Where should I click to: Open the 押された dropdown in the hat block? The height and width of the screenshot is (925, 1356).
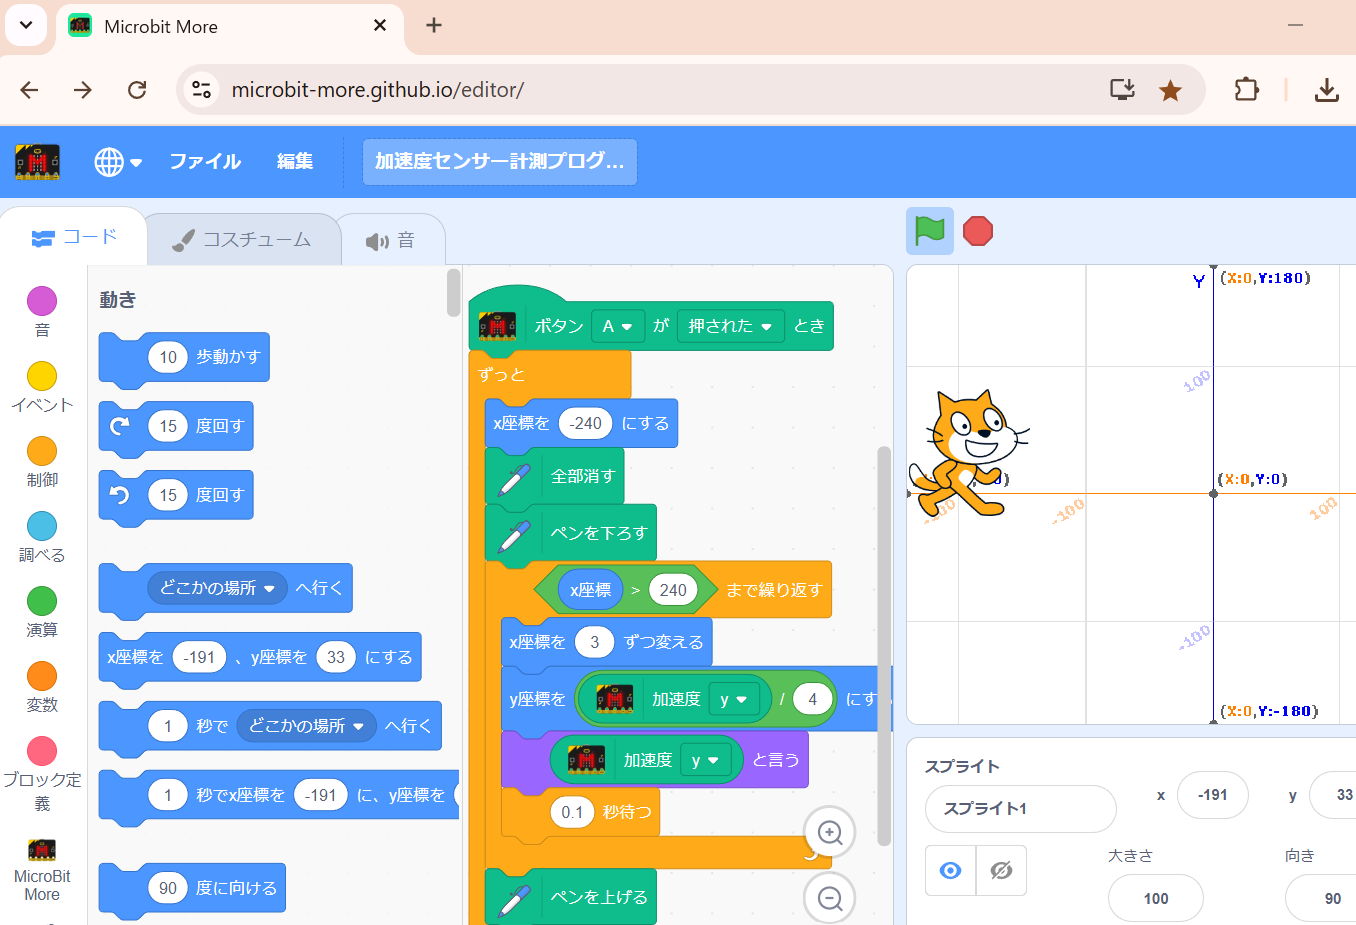tap(730, 326)
